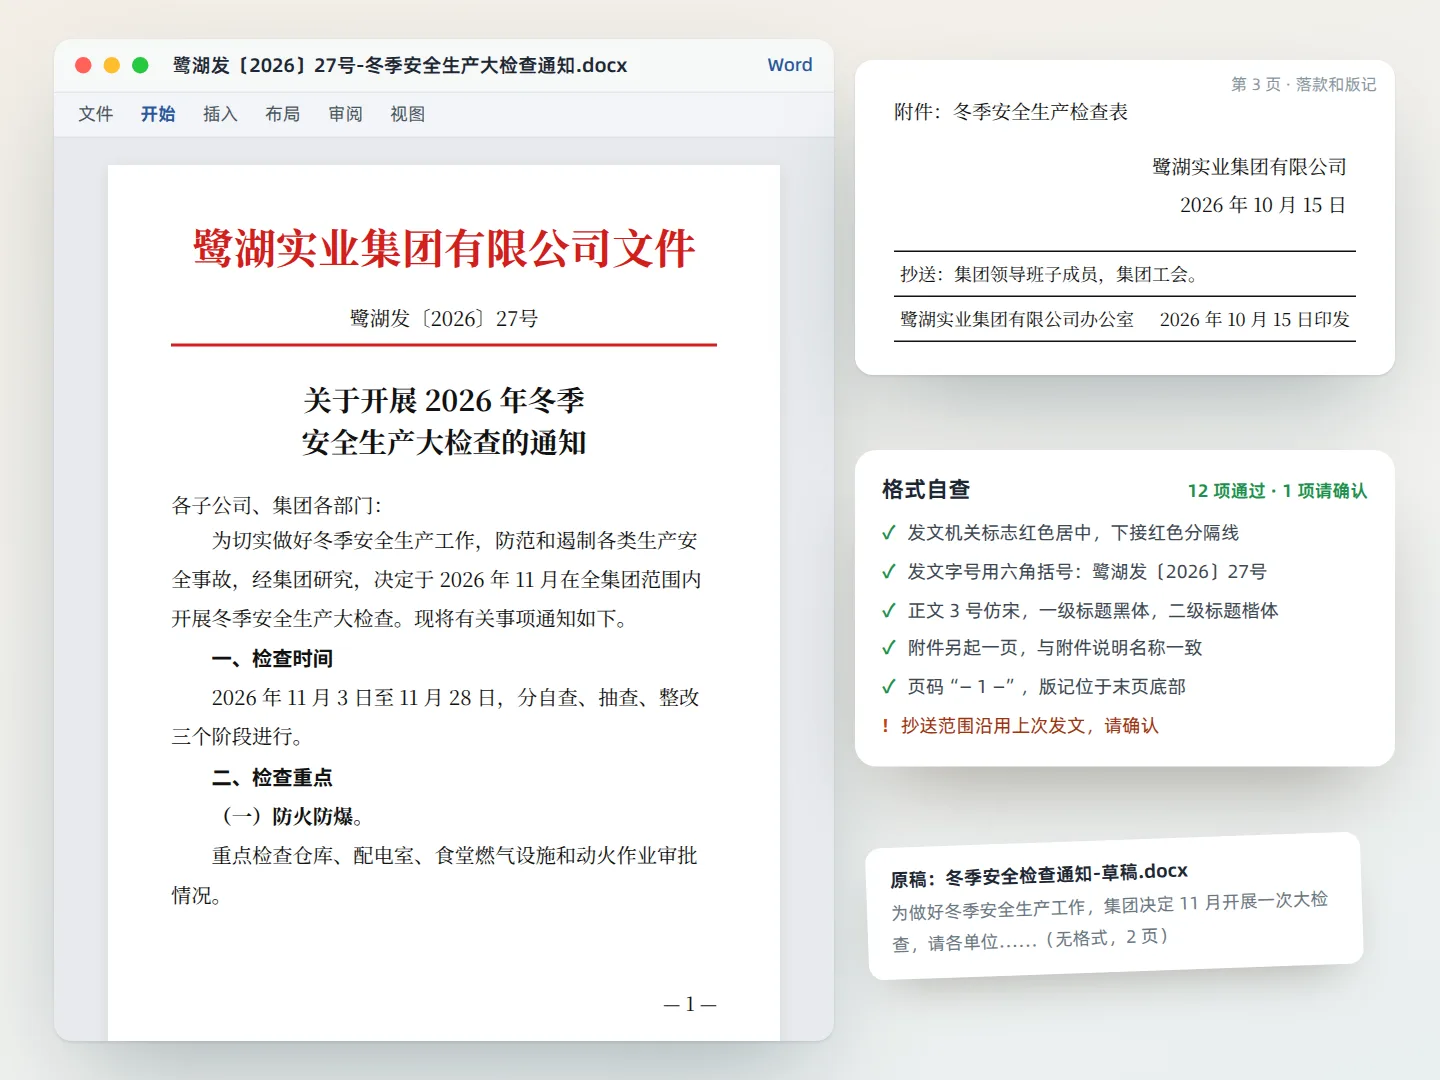Click 鹭湖实业集团有限公司 signature line
This screenshot has width=1440, height=1080.
(x=1249, y=167)
